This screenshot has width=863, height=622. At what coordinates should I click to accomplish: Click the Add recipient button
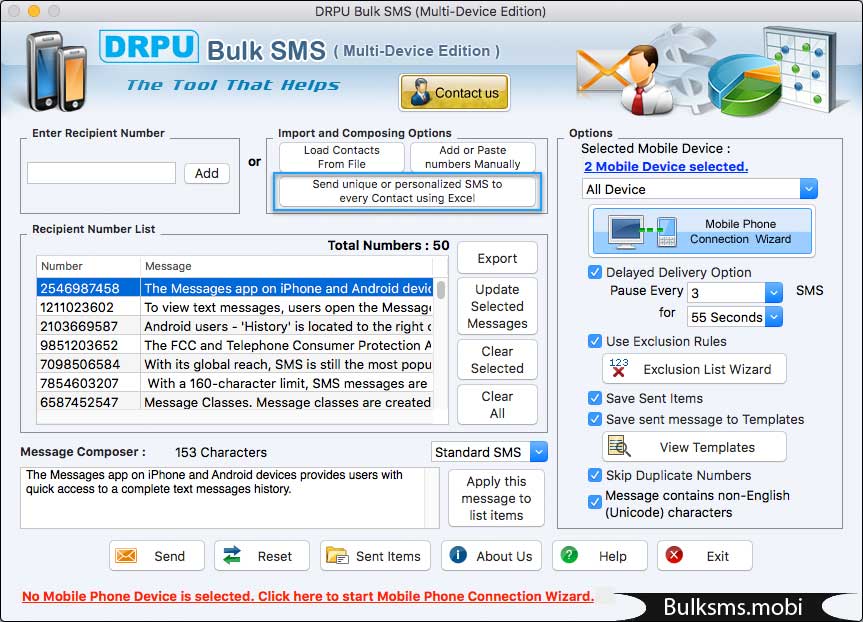coord(206,173)
